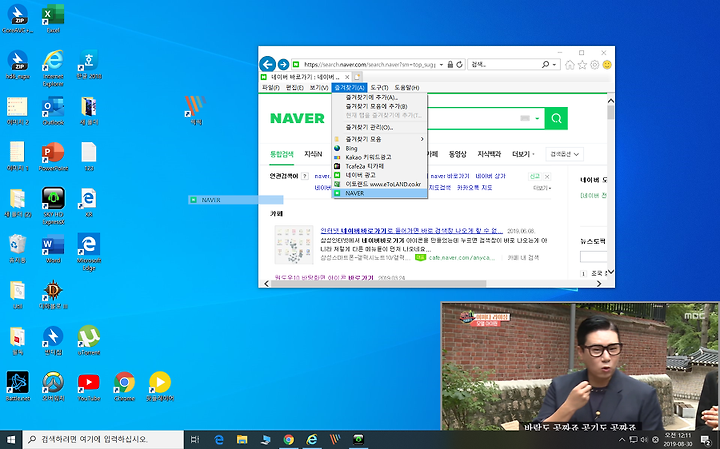Open the IE home page icon
720x449 pixels.
[570, 65]
